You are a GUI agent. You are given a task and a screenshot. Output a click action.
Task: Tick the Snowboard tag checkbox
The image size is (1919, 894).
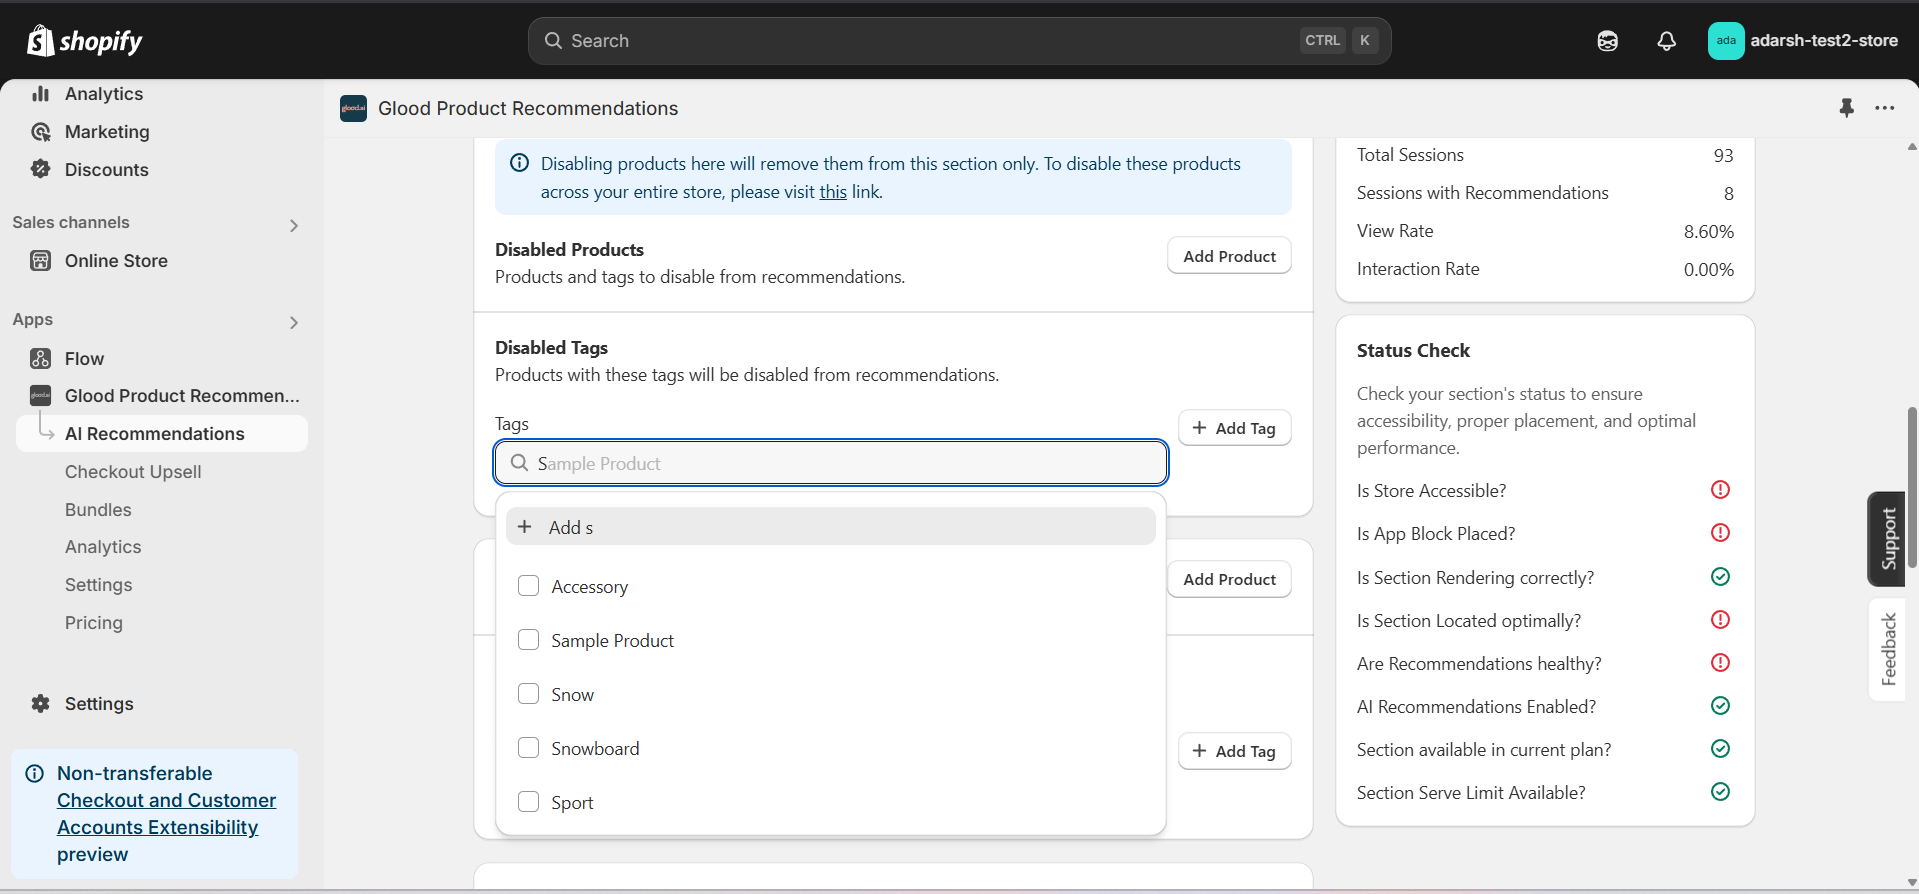click(528, 748)
